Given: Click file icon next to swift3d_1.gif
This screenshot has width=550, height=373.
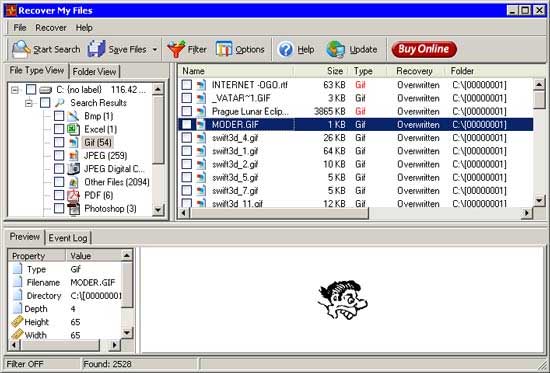Looking at the screenshot, I should pyautogui.click(x=201, y=151).
